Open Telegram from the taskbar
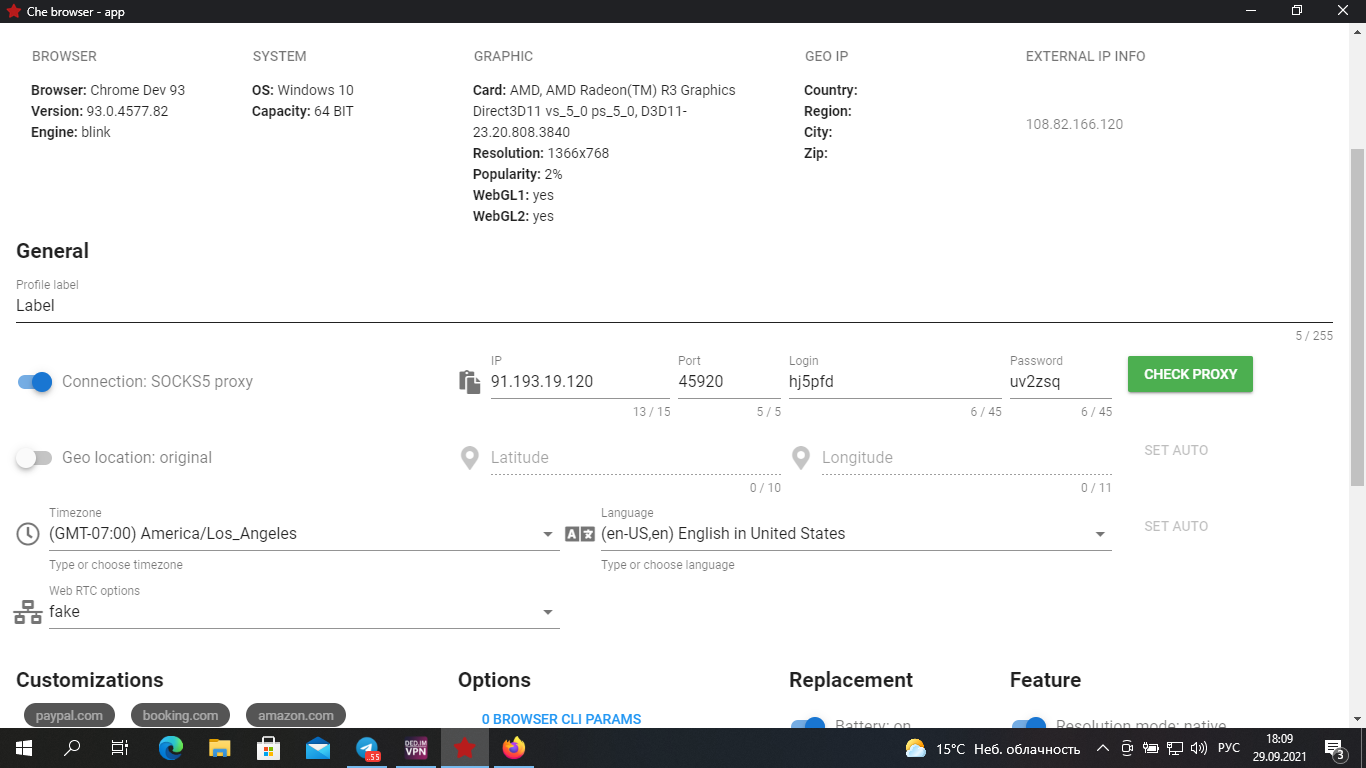Image resolution: width=1366 pixels, height=768 pixels. (x=367, y=748)
